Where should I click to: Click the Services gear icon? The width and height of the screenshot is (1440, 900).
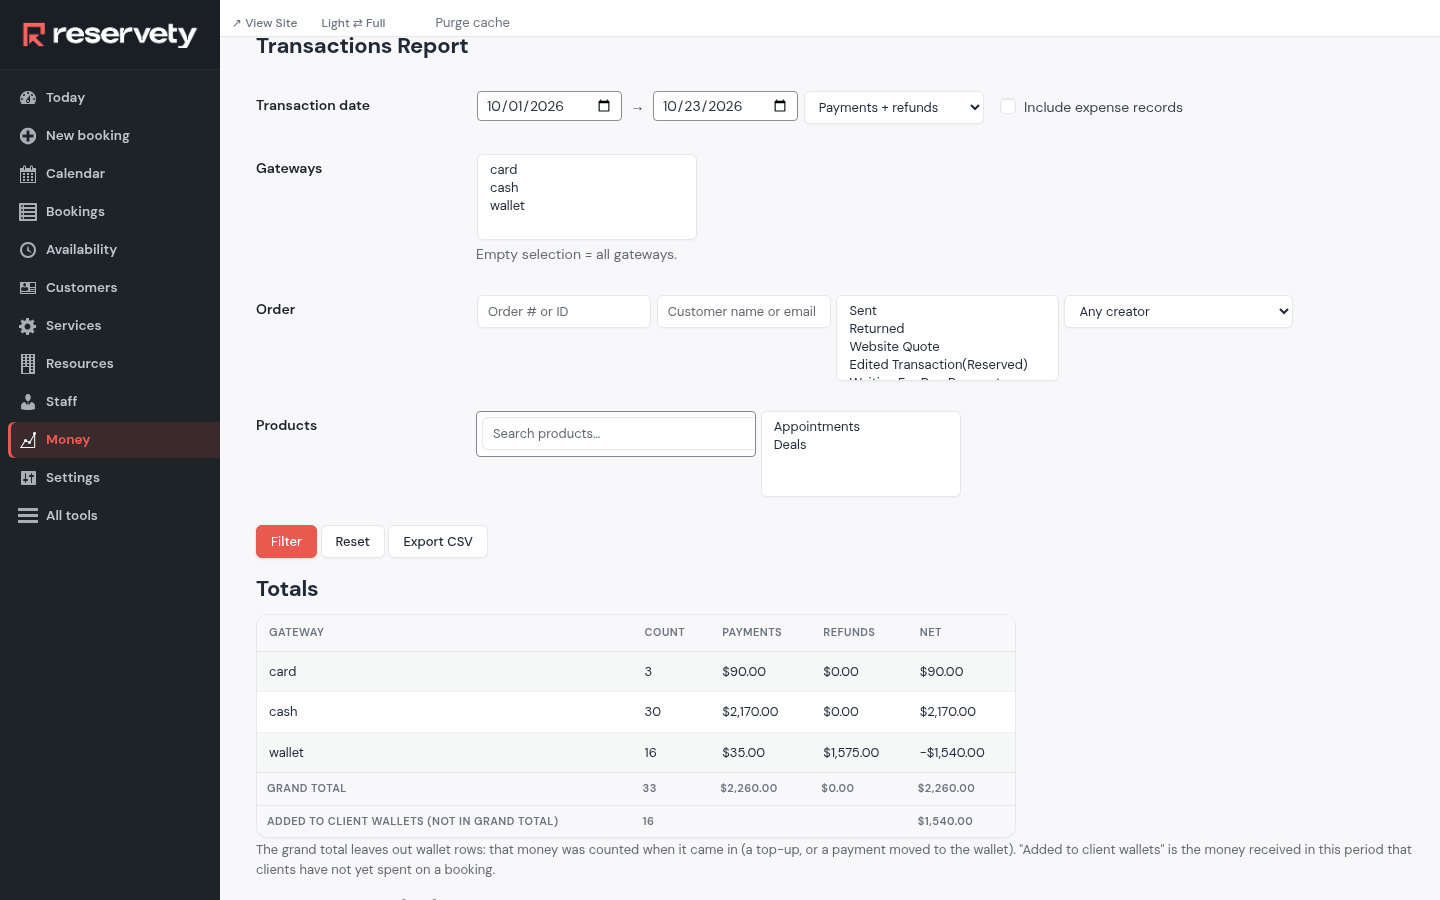[28, 326]
